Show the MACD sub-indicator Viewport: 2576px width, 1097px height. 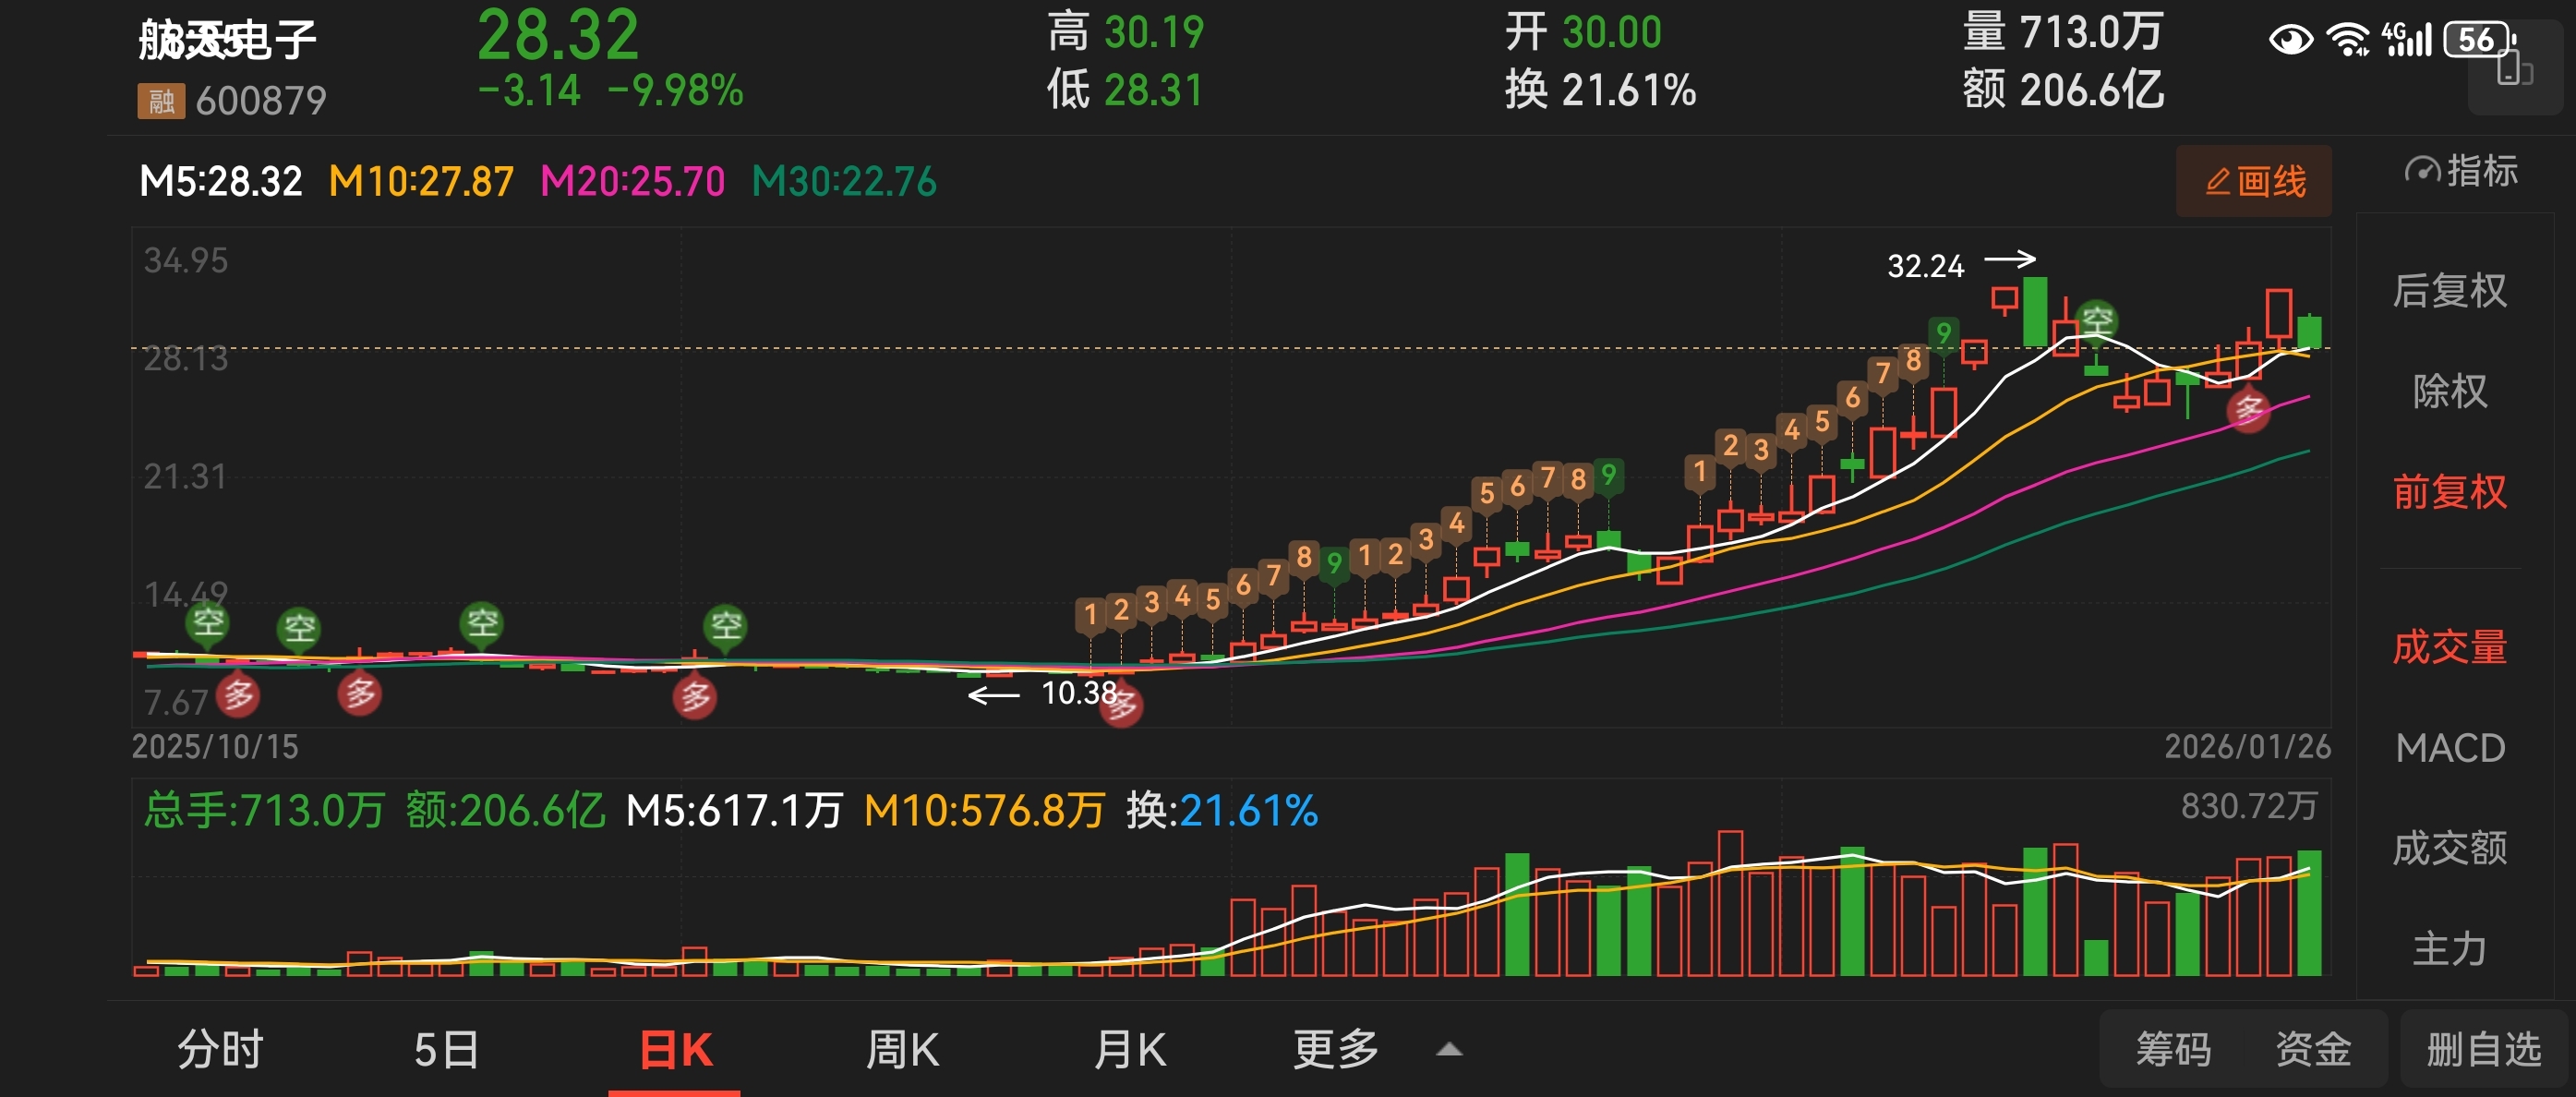[2449, 748]
